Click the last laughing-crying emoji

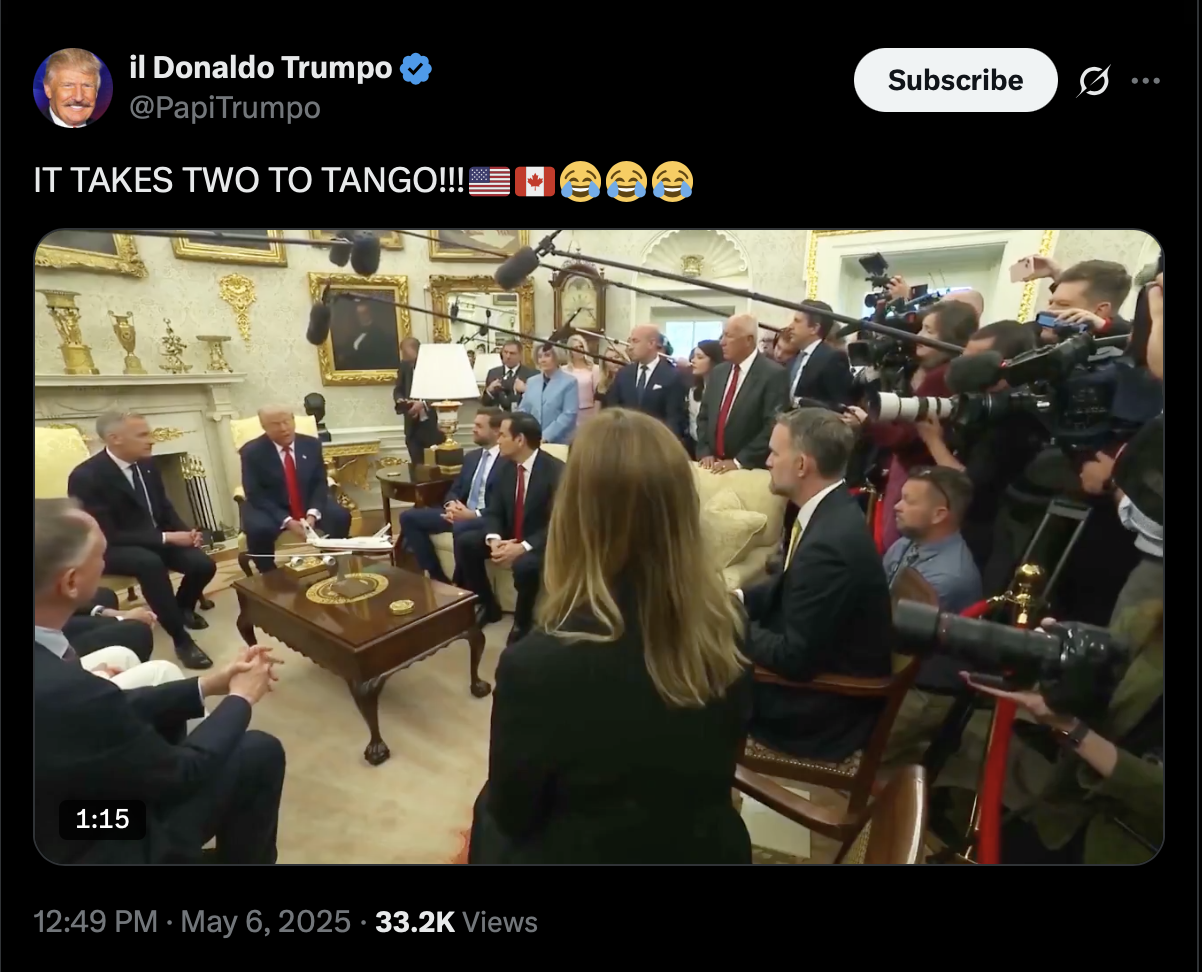click(x=672, y=181)
